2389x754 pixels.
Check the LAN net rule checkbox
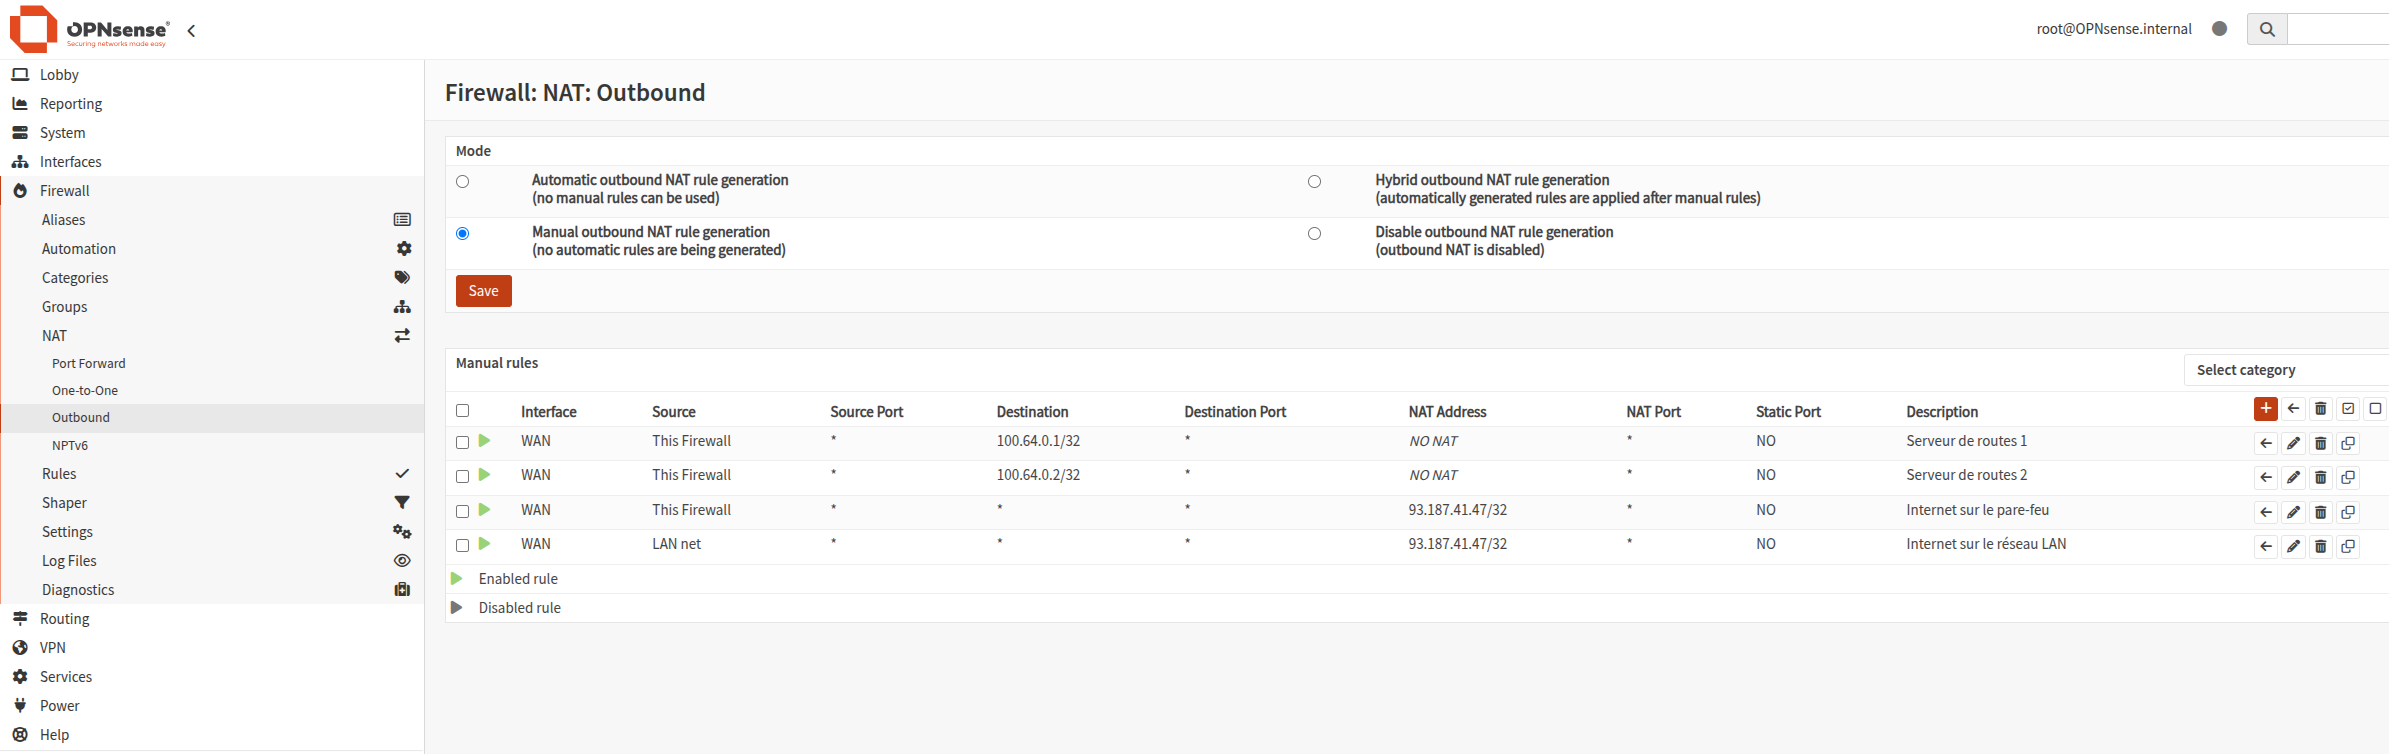[462, 545]
